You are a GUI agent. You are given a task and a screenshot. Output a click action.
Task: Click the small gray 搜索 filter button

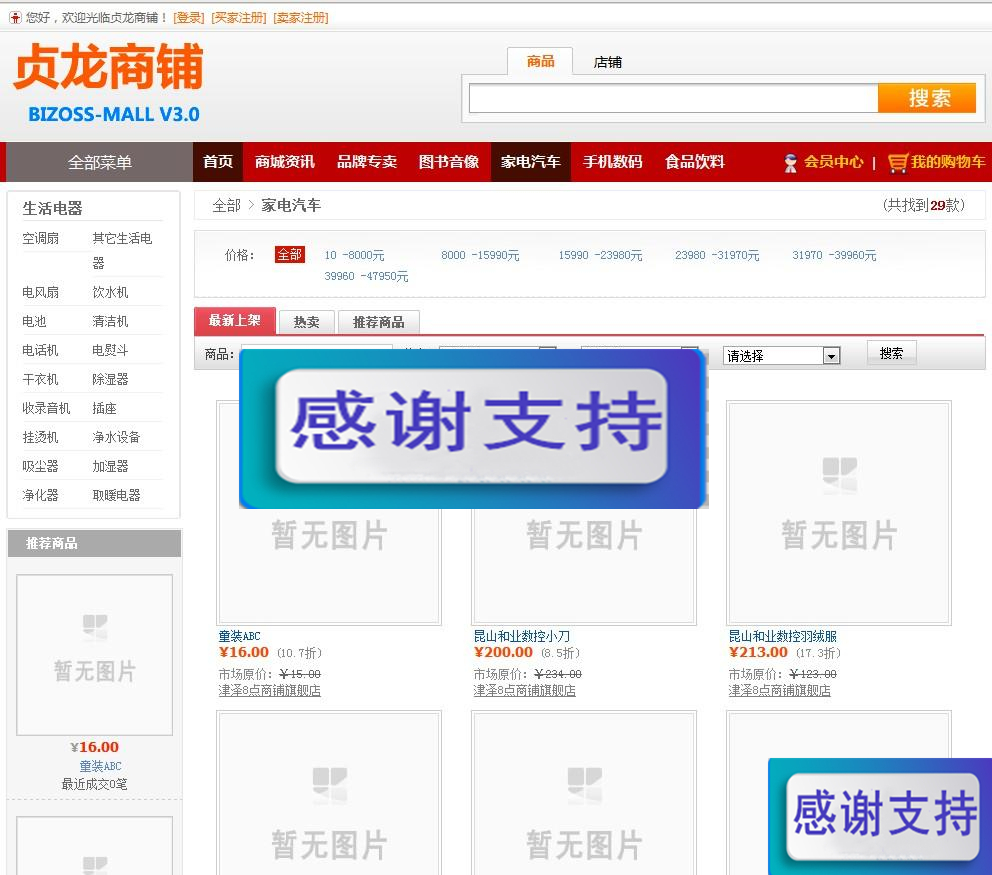coord(891,353)
